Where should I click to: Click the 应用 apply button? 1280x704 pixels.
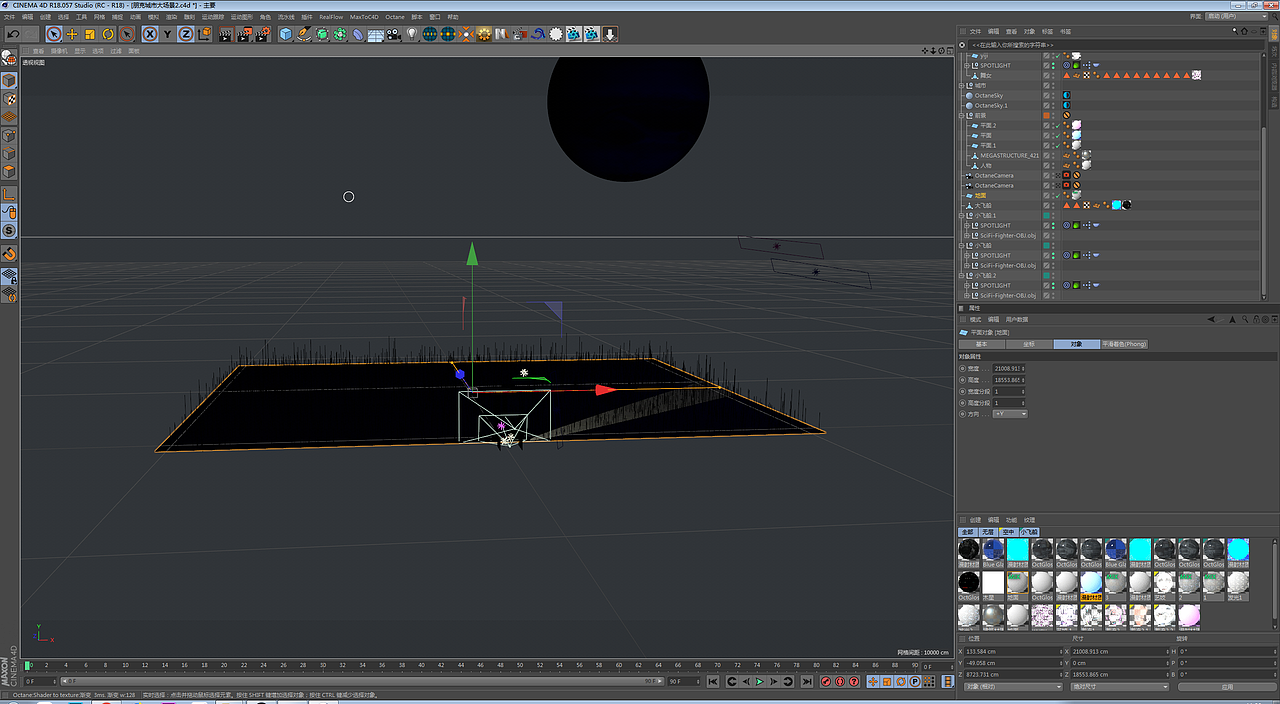[1227, 687]
